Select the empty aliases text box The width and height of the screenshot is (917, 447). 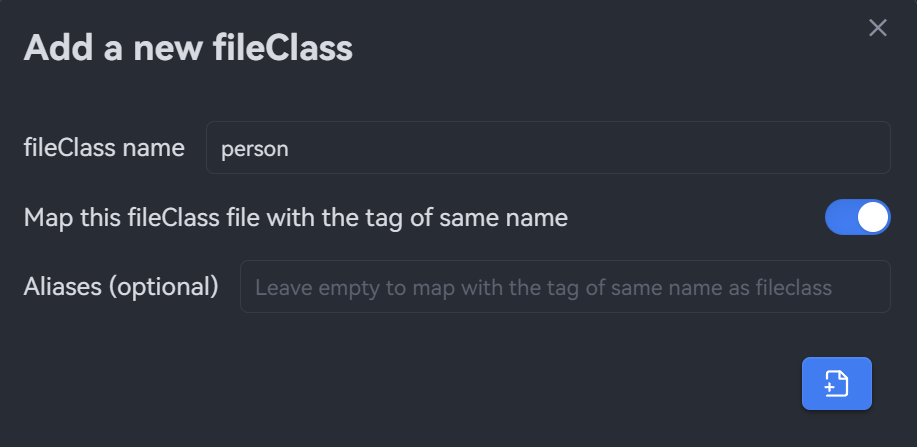coord(564,287)
